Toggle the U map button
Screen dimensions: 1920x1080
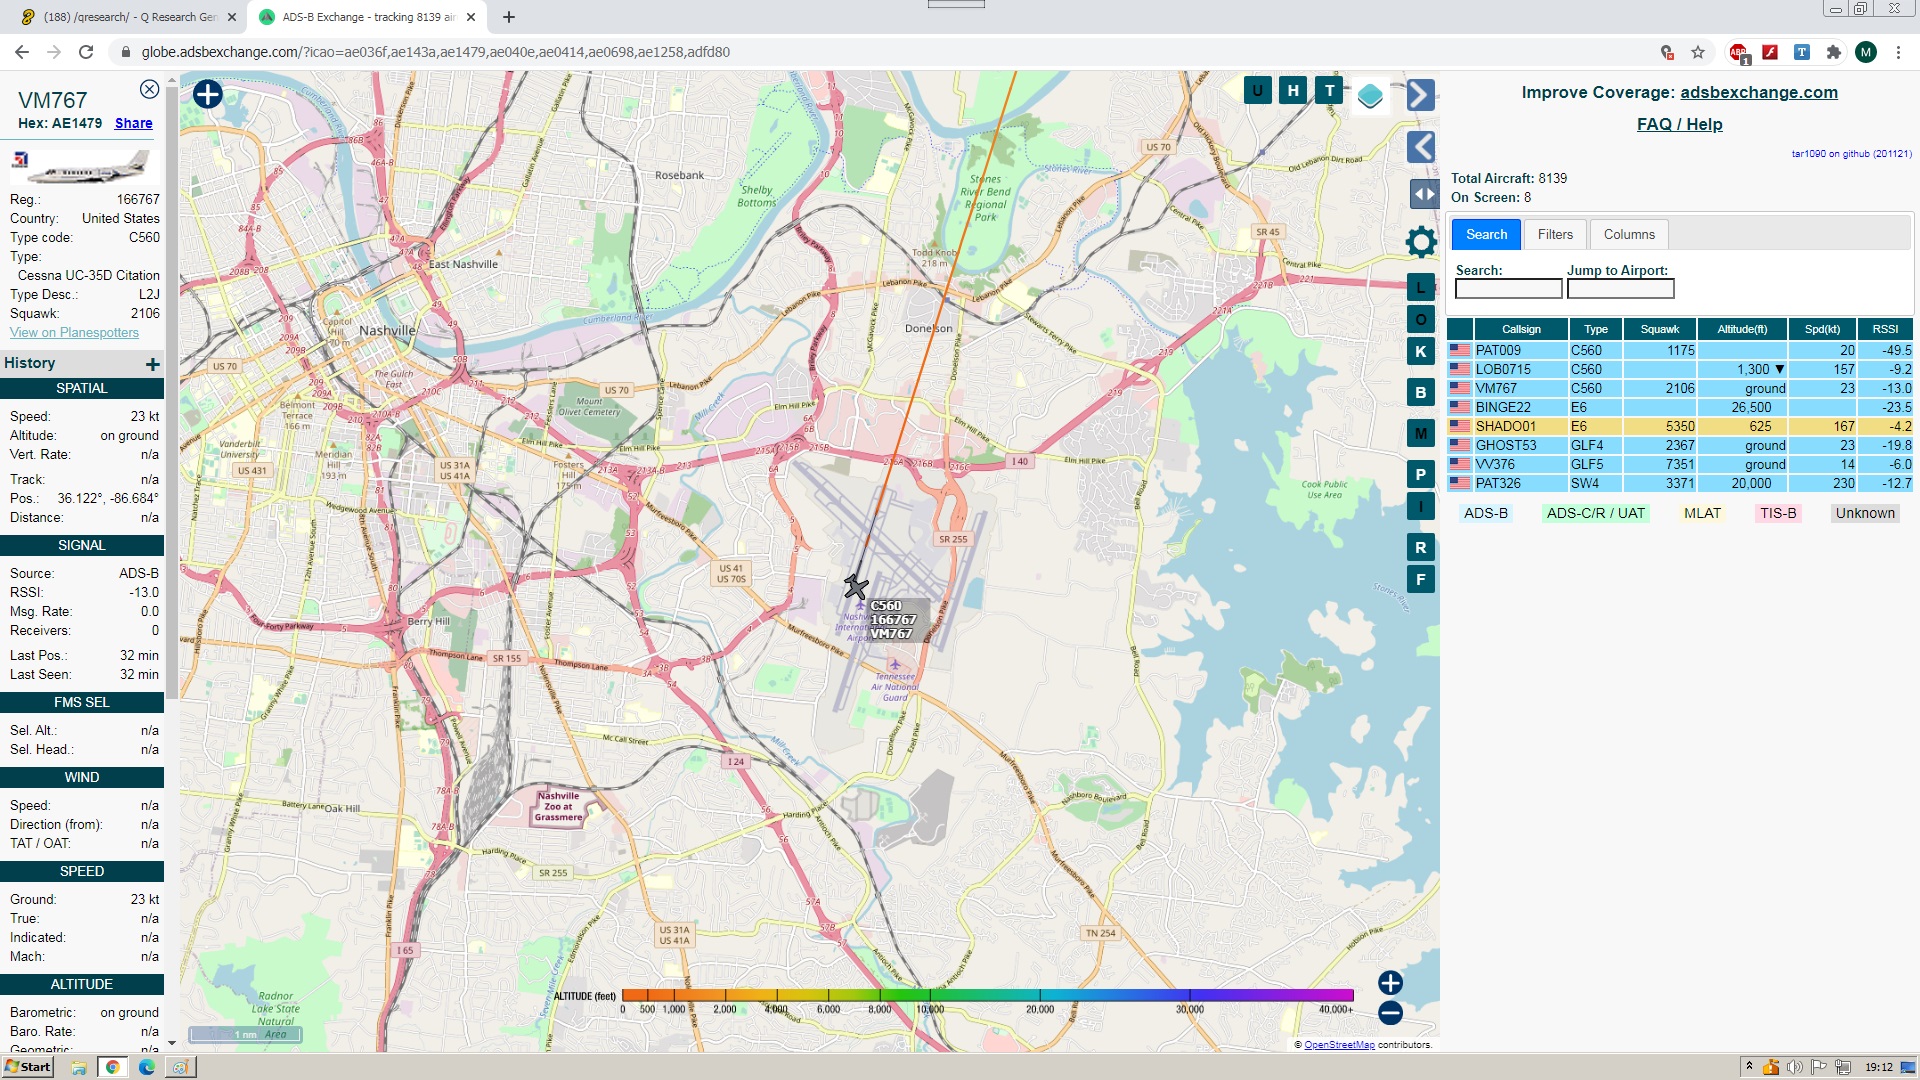1257,91
